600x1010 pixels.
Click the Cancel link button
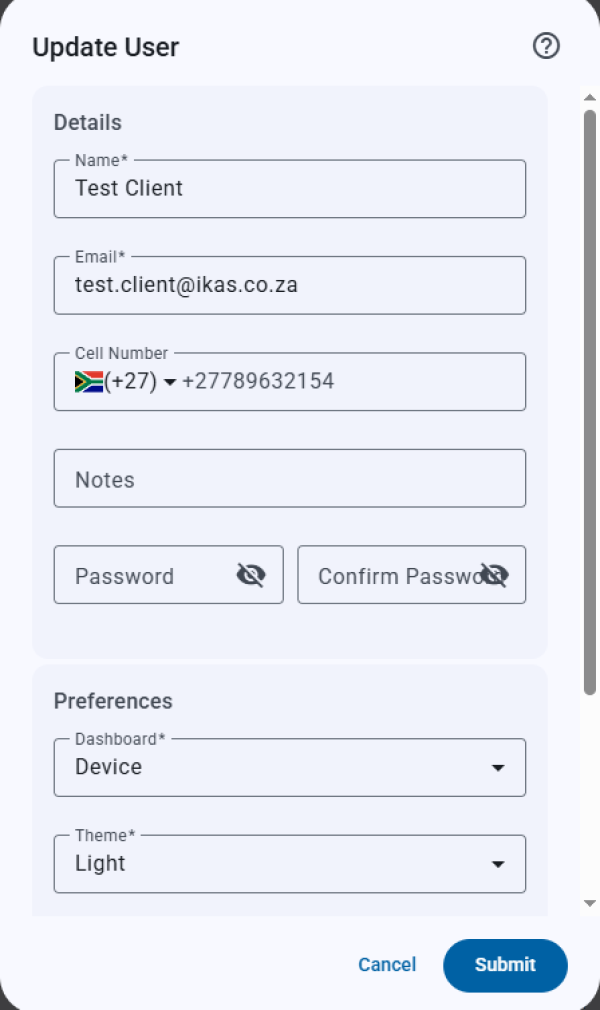pyautogui.click(x=387, y=965)
